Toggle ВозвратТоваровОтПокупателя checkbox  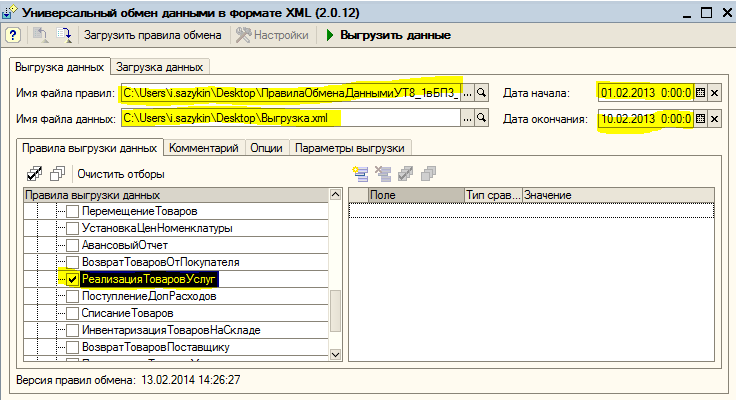coord(72,262)
